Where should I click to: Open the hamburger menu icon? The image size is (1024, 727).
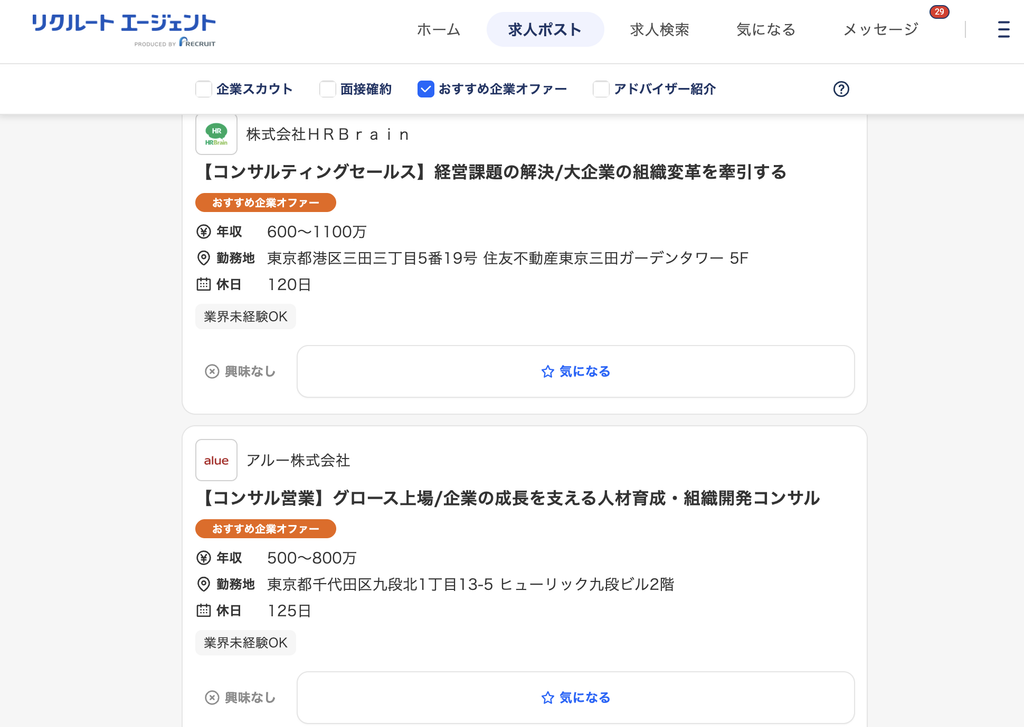(x=1003, y=29)
